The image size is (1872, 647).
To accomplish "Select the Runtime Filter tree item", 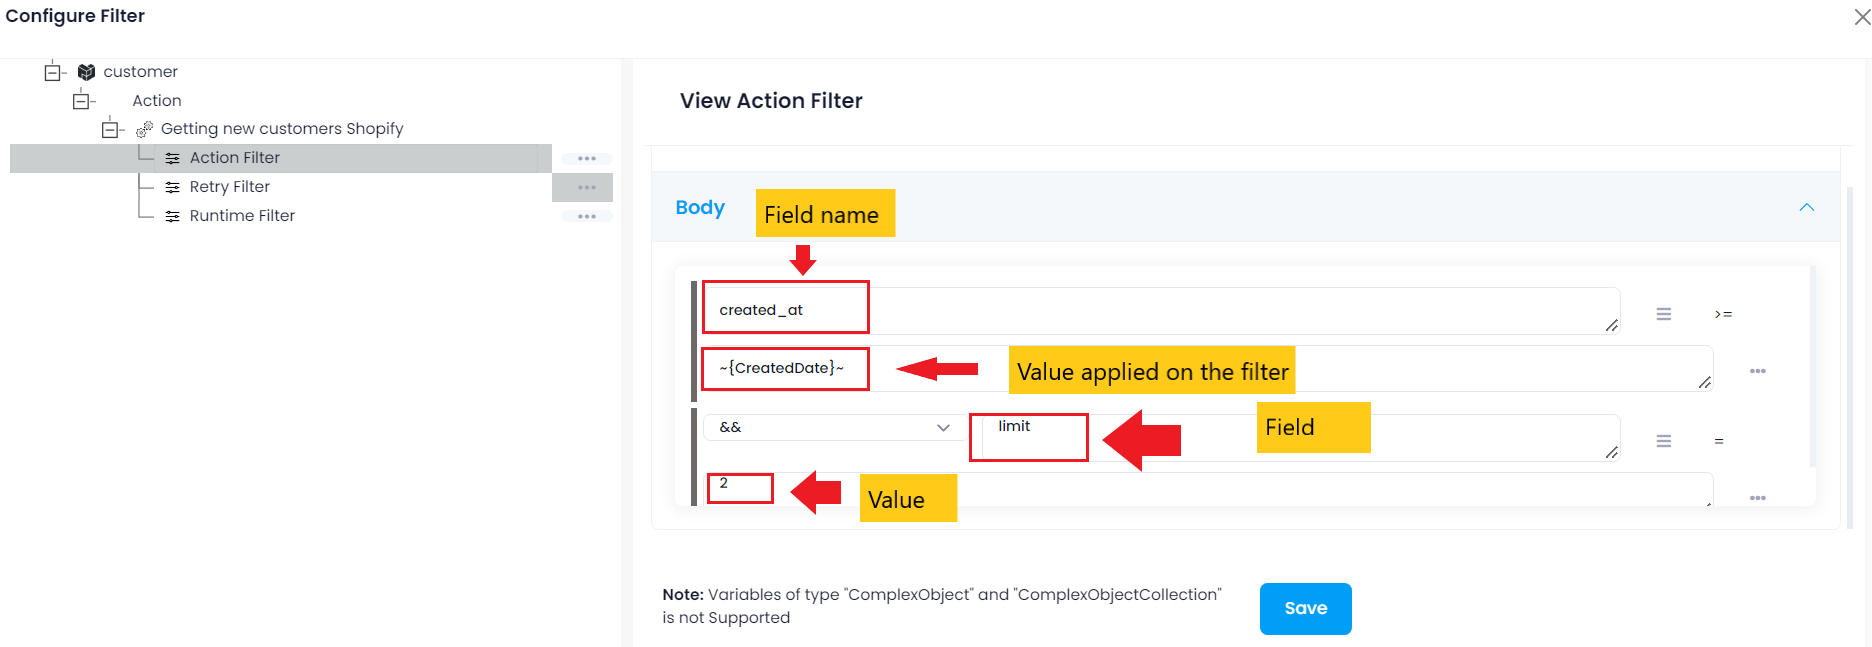I will pyautogui.click(x=242, y=216).
